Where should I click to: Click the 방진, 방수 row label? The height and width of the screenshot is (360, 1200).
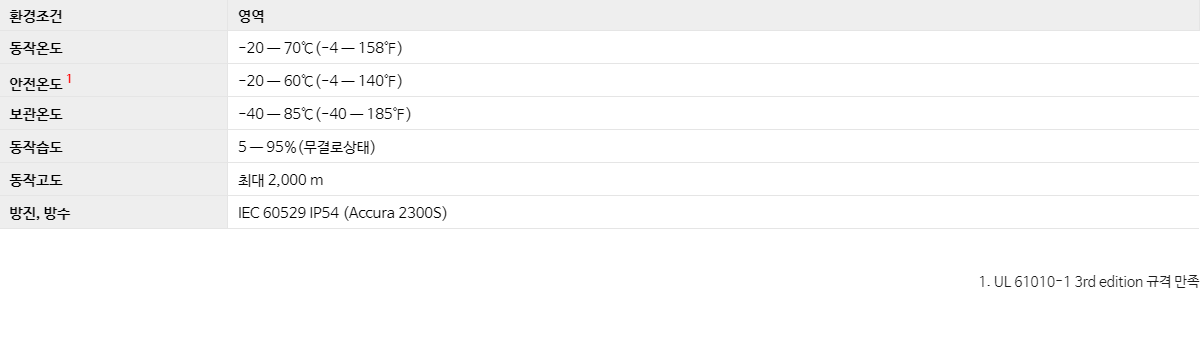[x=40, y=213]
